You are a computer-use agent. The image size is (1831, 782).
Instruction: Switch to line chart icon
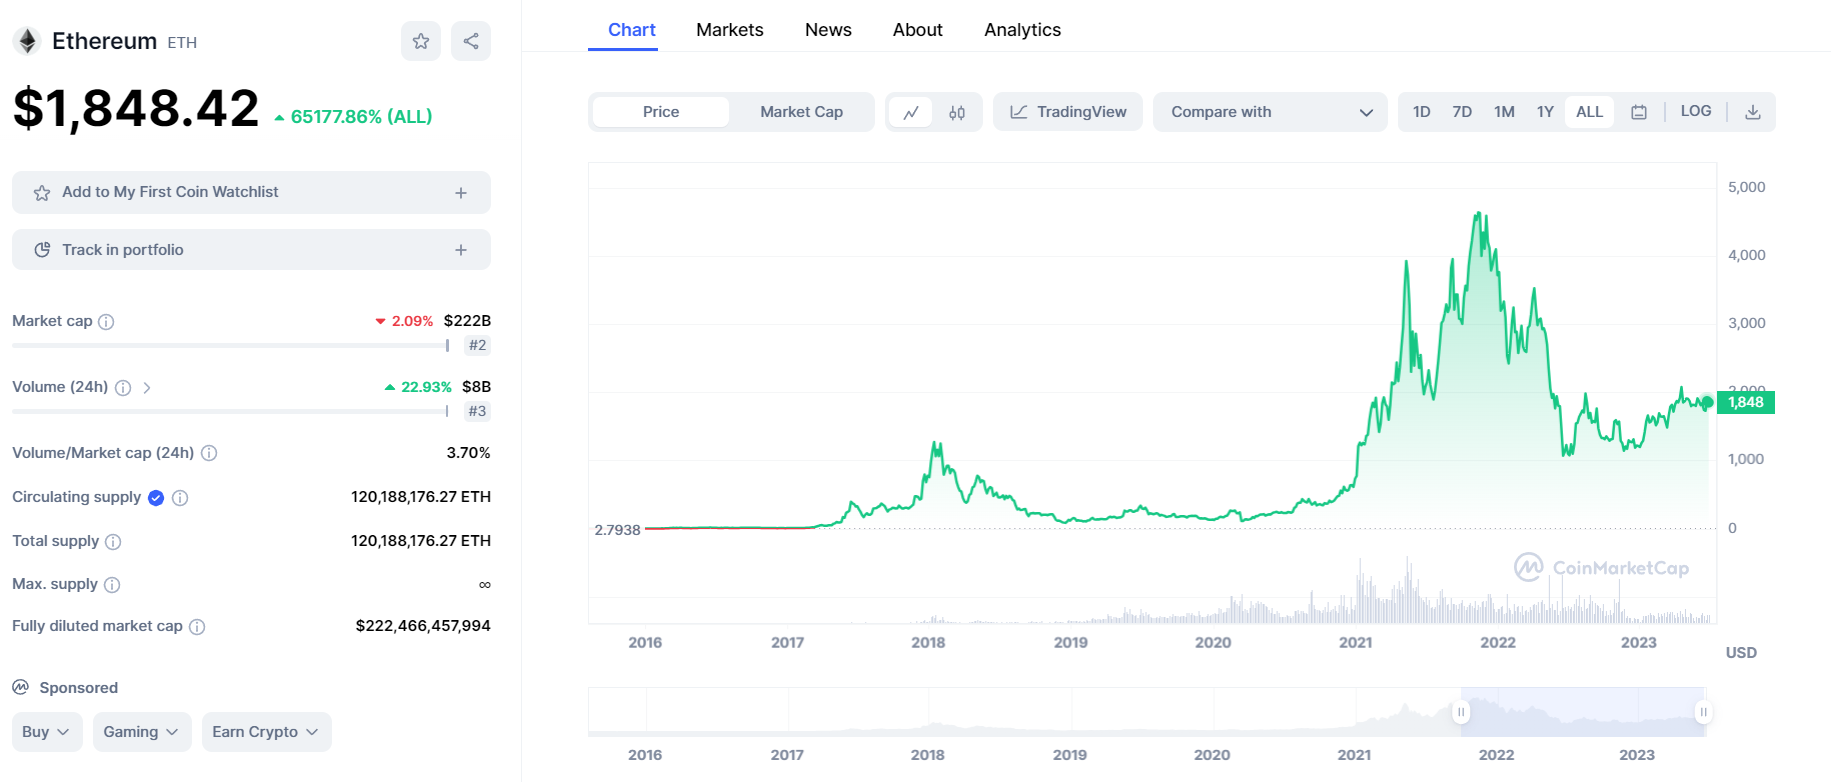[x=911, y=112]
